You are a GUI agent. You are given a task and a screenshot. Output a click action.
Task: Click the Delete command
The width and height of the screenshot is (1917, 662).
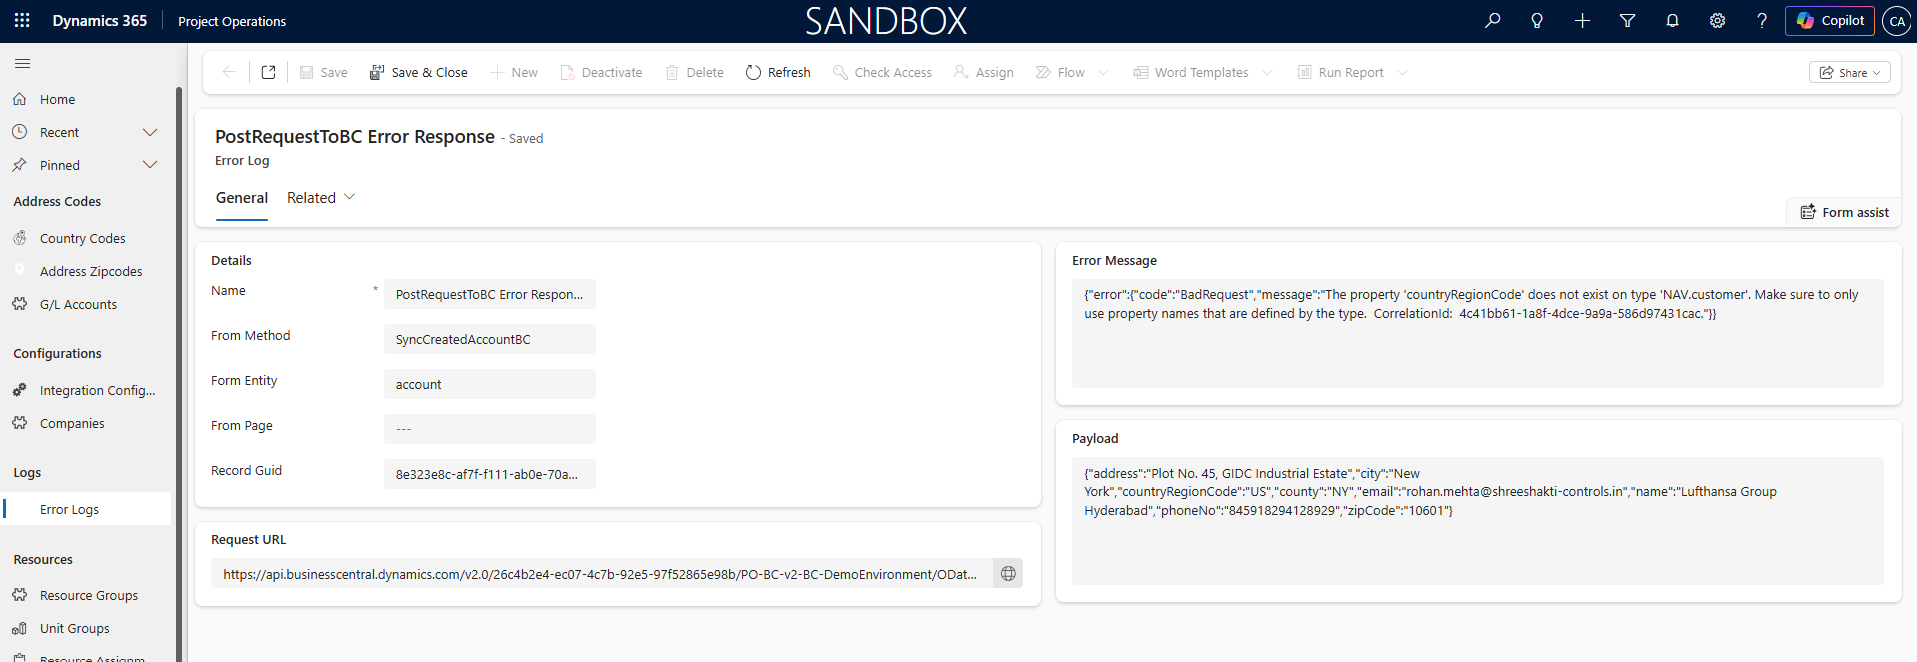tap(694, 72)
